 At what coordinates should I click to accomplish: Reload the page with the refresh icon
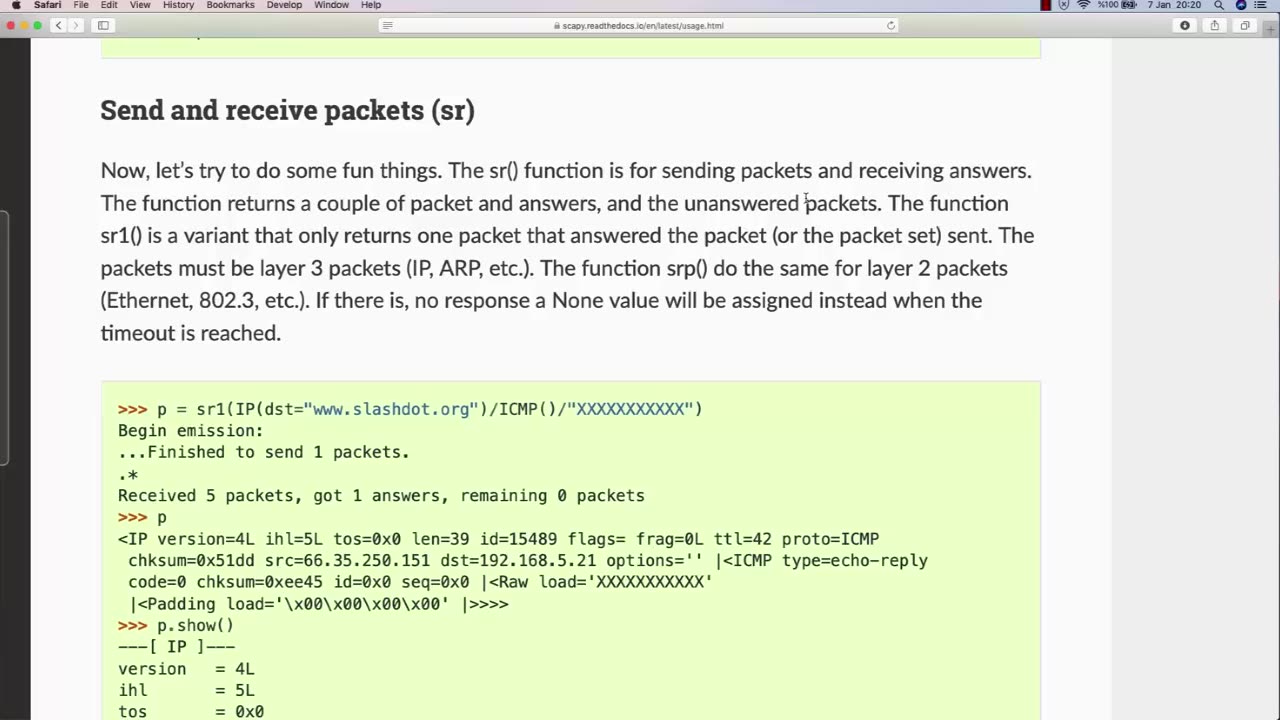click(x=890, y=25)
